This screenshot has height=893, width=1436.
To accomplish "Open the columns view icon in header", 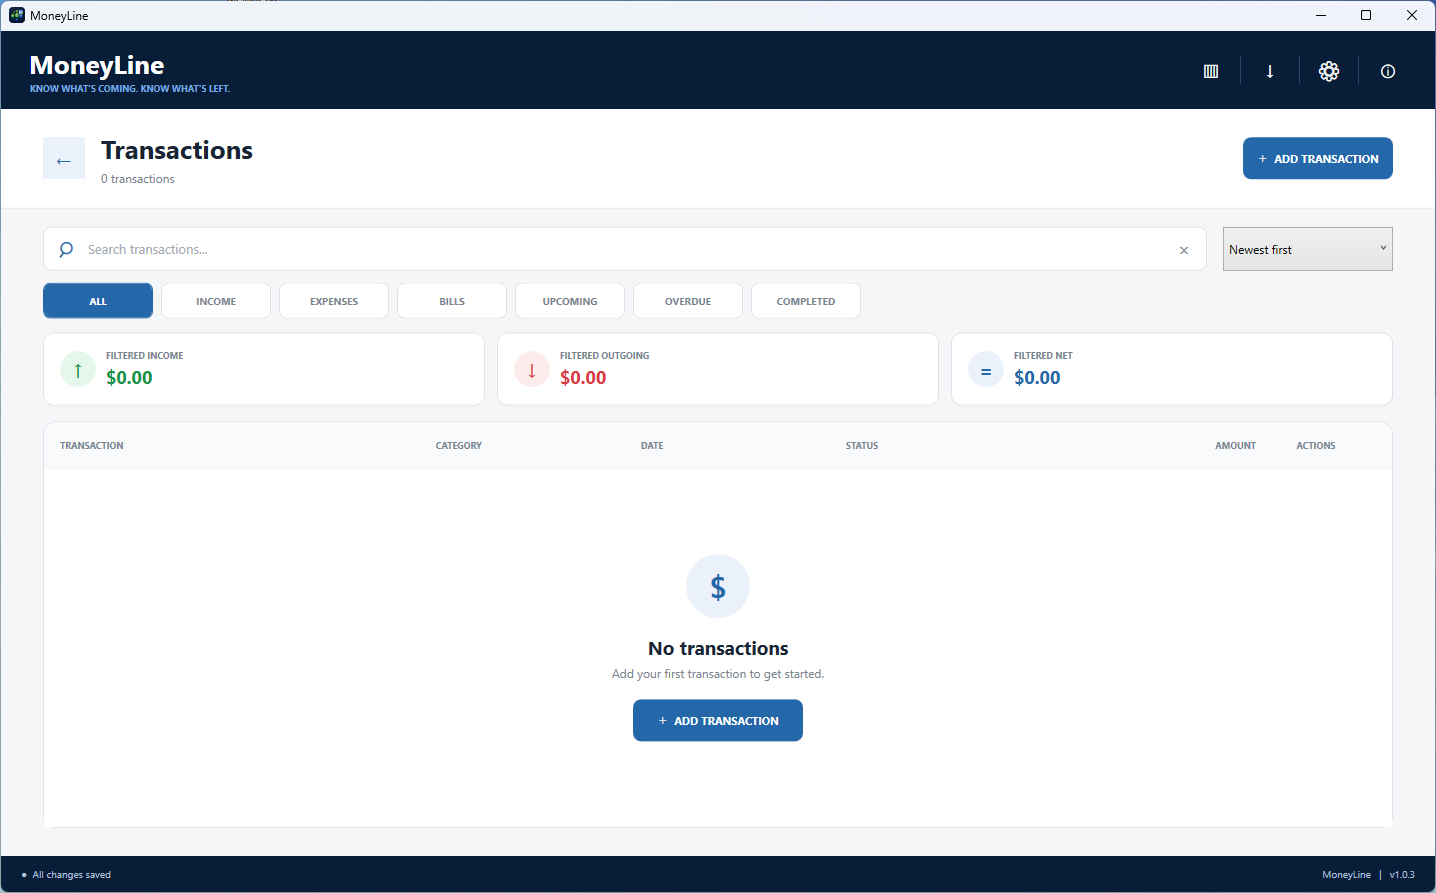I will tap(1211, 71).
